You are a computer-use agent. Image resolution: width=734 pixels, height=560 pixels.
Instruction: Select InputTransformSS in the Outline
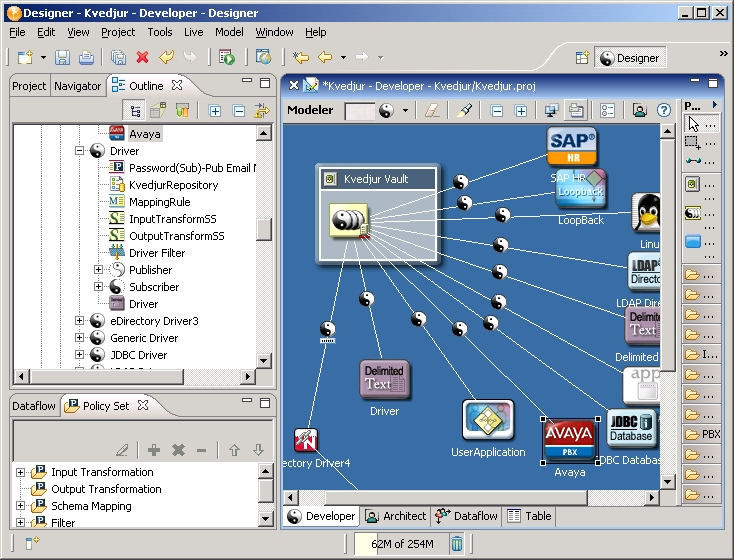[x=173, y=219]
